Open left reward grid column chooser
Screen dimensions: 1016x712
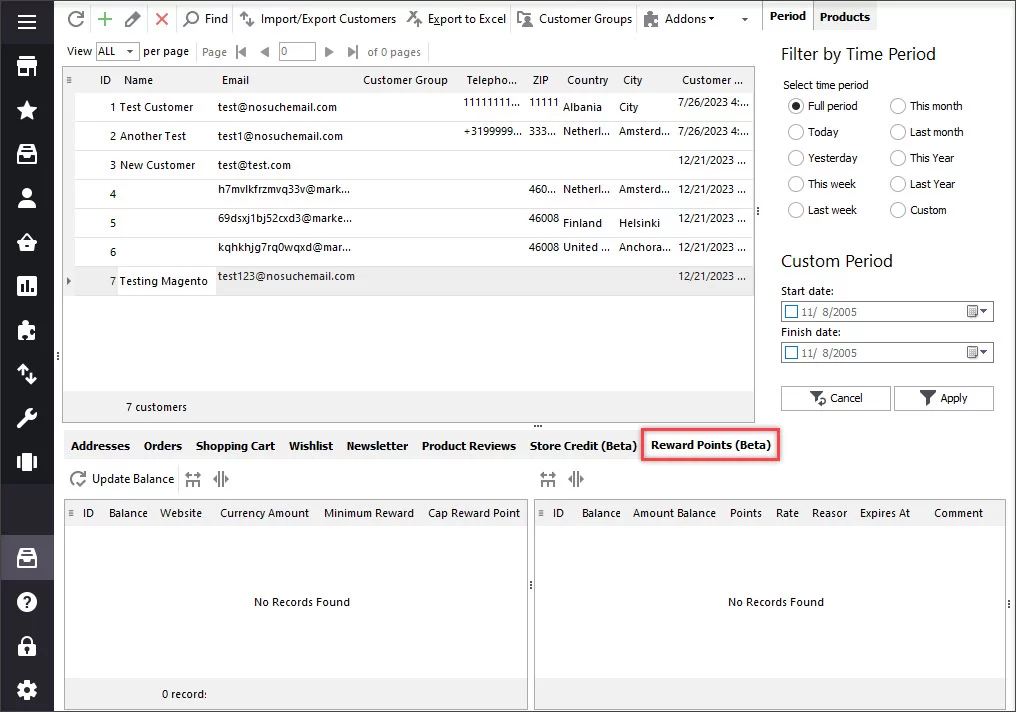[x=71, y=513]
